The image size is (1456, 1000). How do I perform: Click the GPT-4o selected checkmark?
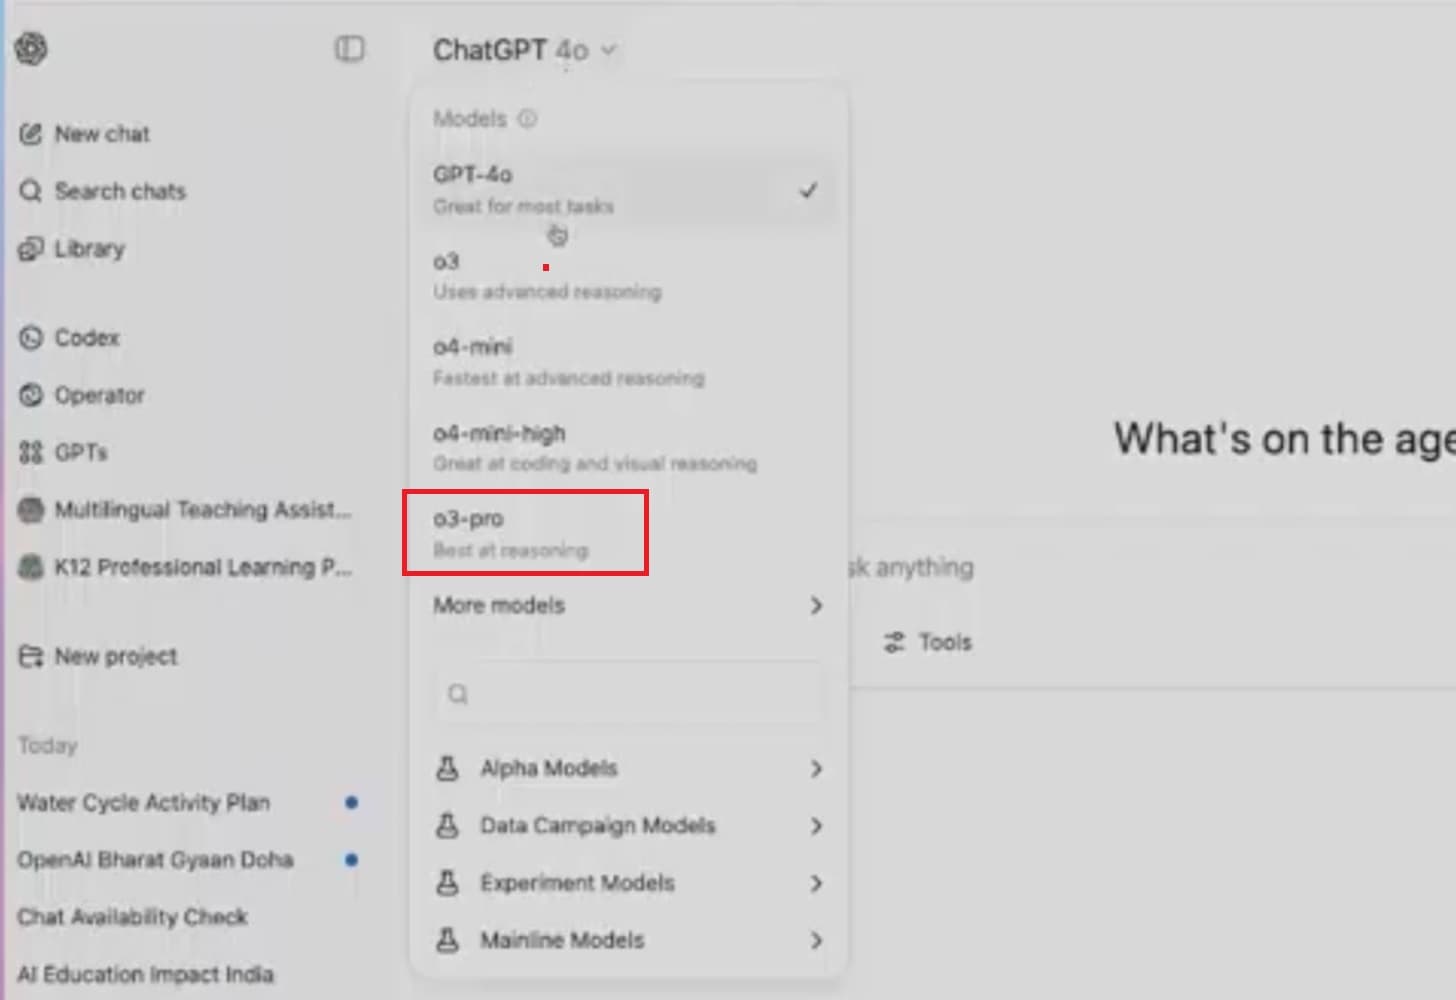808,189
